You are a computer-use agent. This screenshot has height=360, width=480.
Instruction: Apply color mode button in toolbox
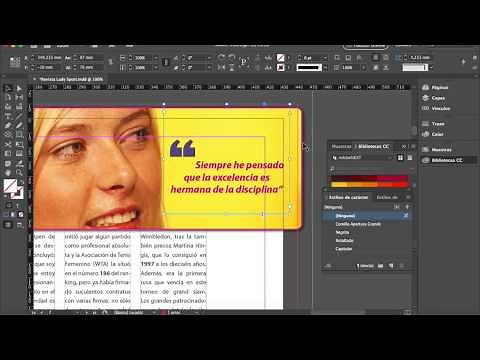[6, 215]
